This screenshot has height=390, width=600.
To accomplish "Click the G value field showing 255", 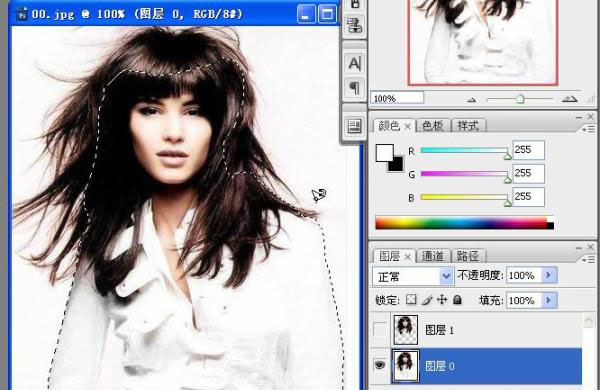I will coord(528,173).
